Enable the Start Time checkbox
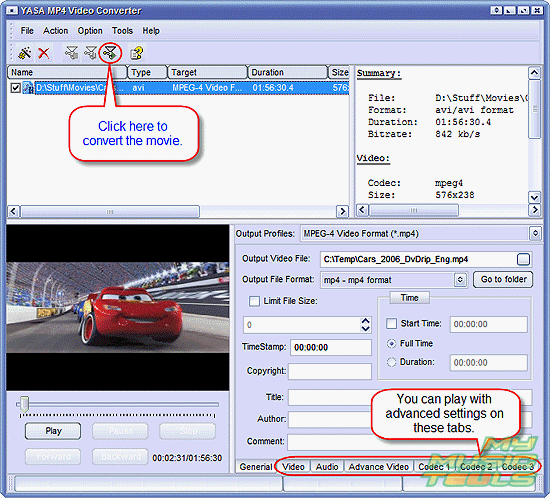 click(x=391, y=323)
